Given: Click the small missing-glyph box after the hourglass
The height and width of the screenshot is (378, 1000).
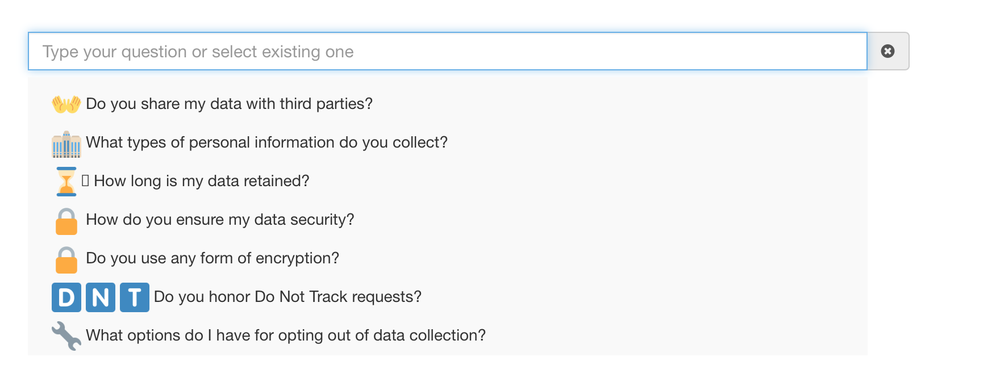Looking at the screenshot, I should [x=85, y=181].
